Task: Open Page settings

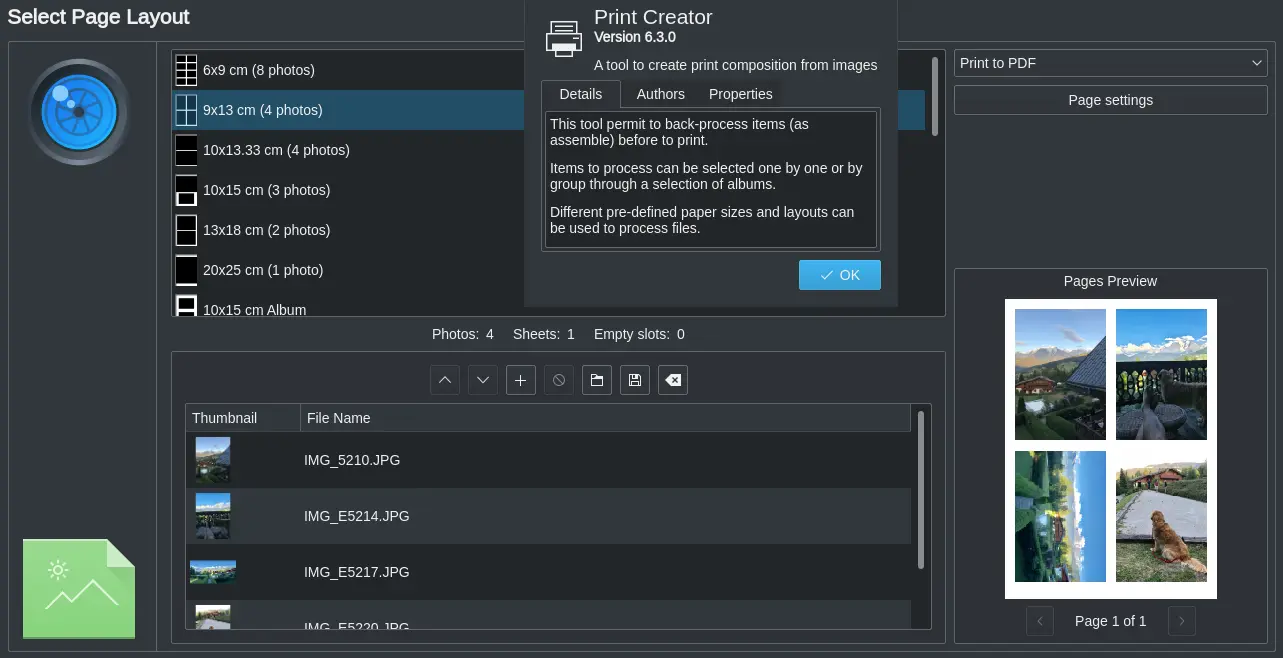Action: pyautogui.click(x=1110, y=99)
